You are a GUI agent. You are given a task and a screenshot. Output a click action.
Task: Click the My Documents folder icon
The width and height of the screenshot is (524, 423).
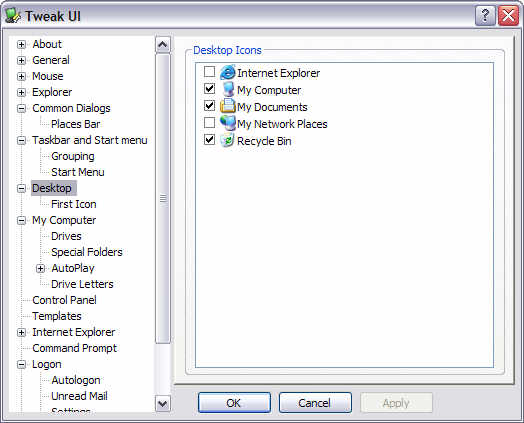228,106
